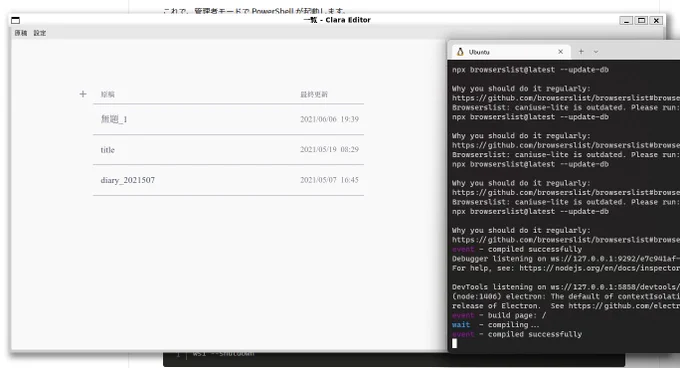
Task: Click the 'wait - compiling...' terminal line
Action: 495,325
